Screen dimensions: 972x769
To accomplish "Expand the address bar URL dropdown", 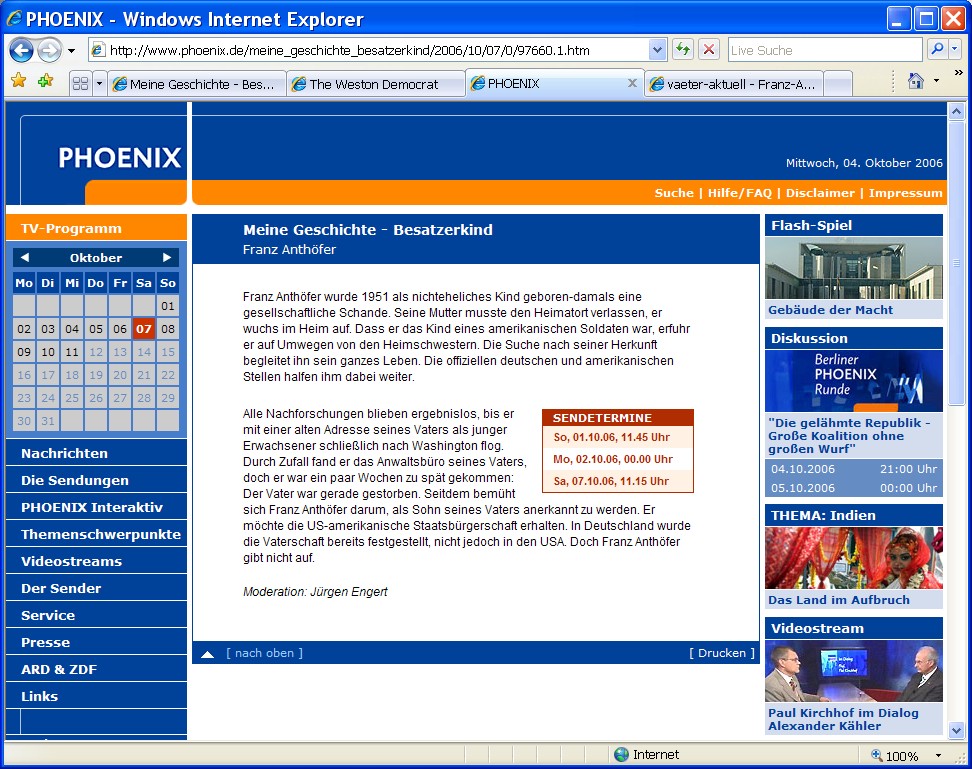I will pyautogui.click(x=657, y=50).
